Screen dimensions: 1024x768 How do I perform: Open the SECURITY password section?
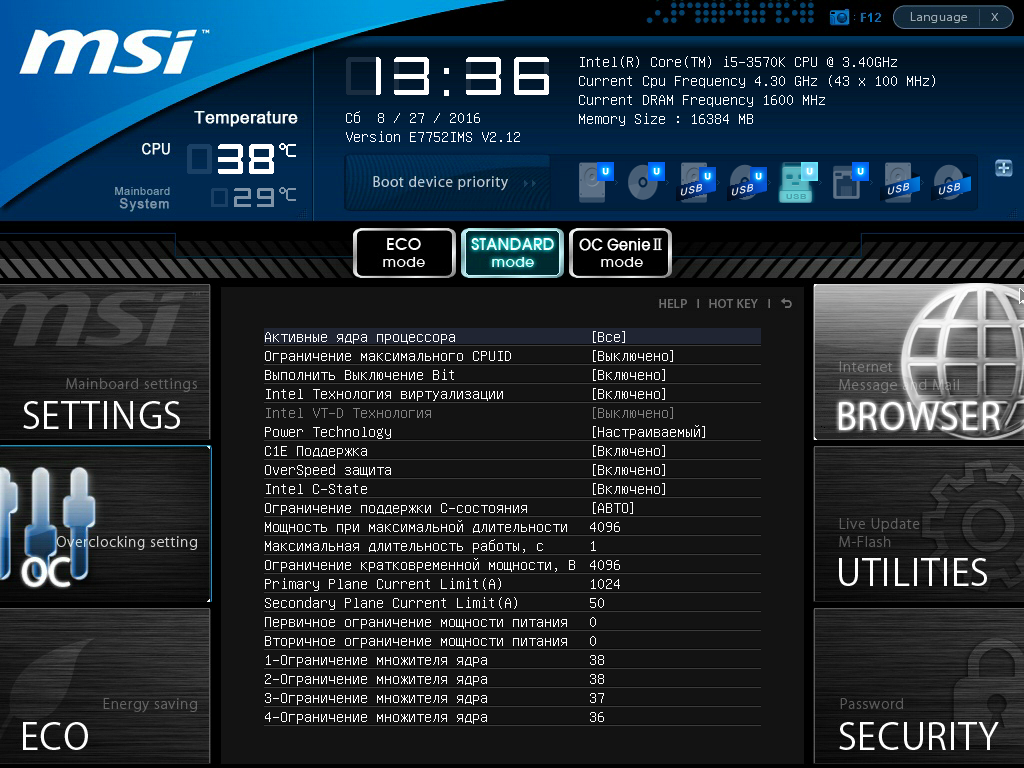[919, 686]
